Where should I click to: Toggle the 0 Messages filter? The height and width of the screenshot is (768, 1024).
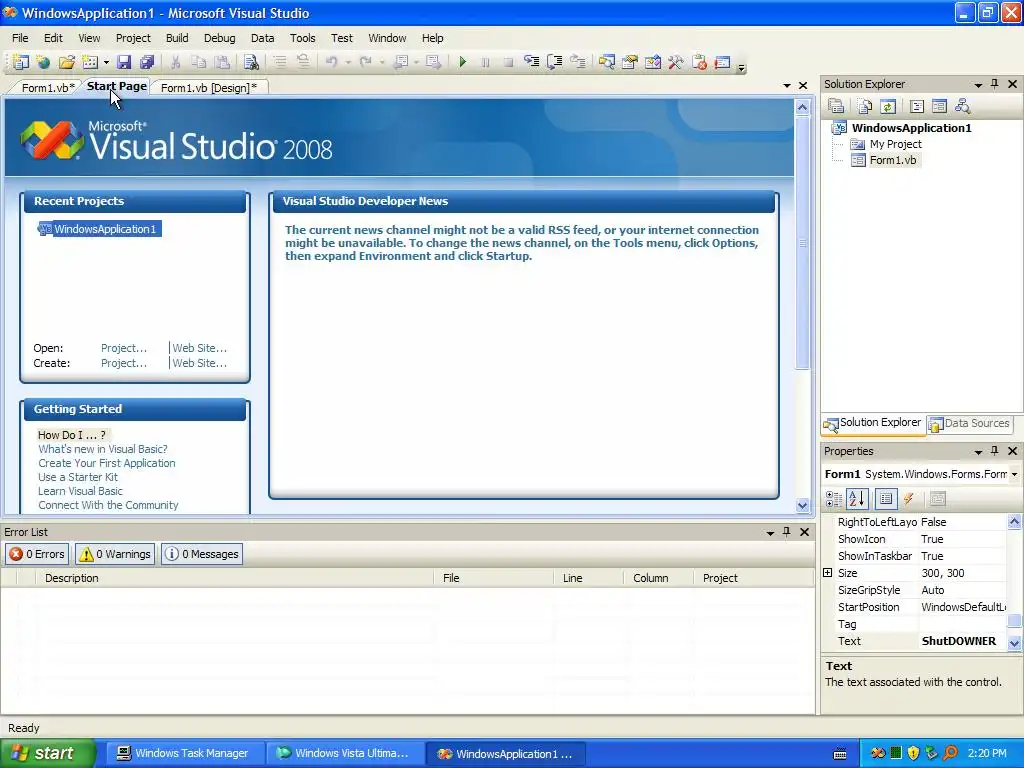tap(202, 554)
